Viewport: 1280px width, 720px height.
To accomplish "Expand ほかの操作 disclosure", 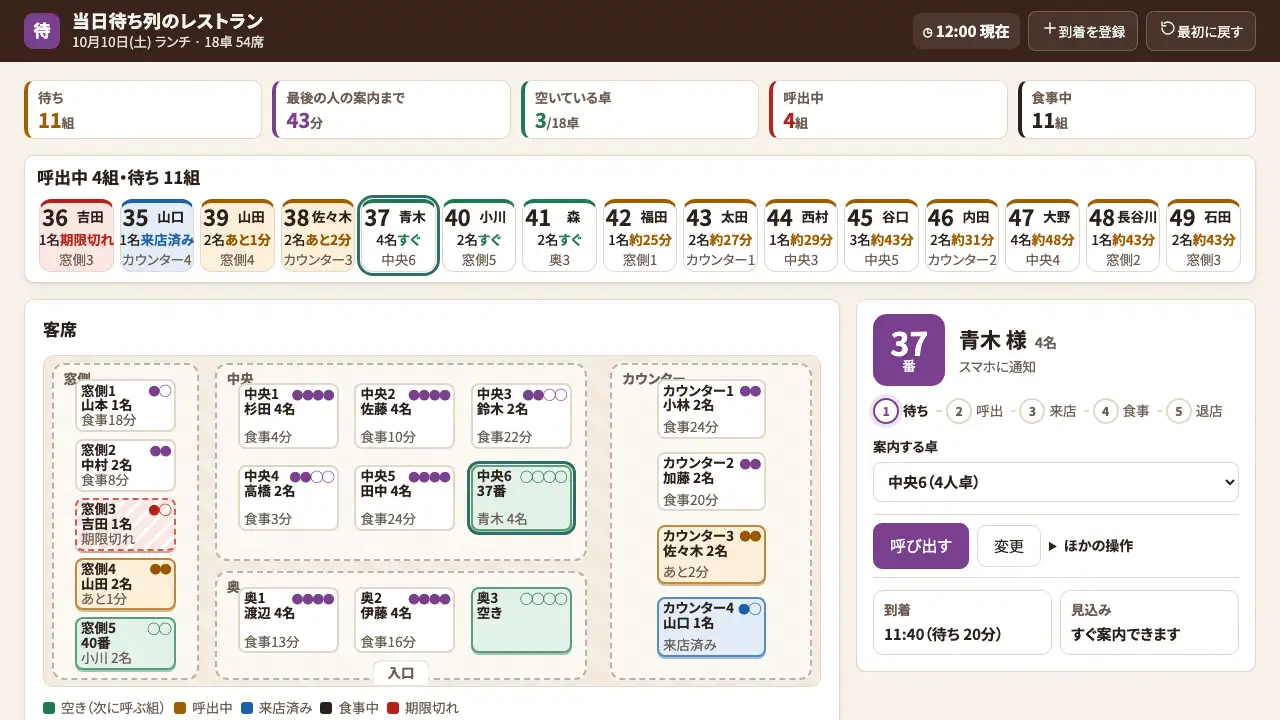I will tap(1091, 546).
